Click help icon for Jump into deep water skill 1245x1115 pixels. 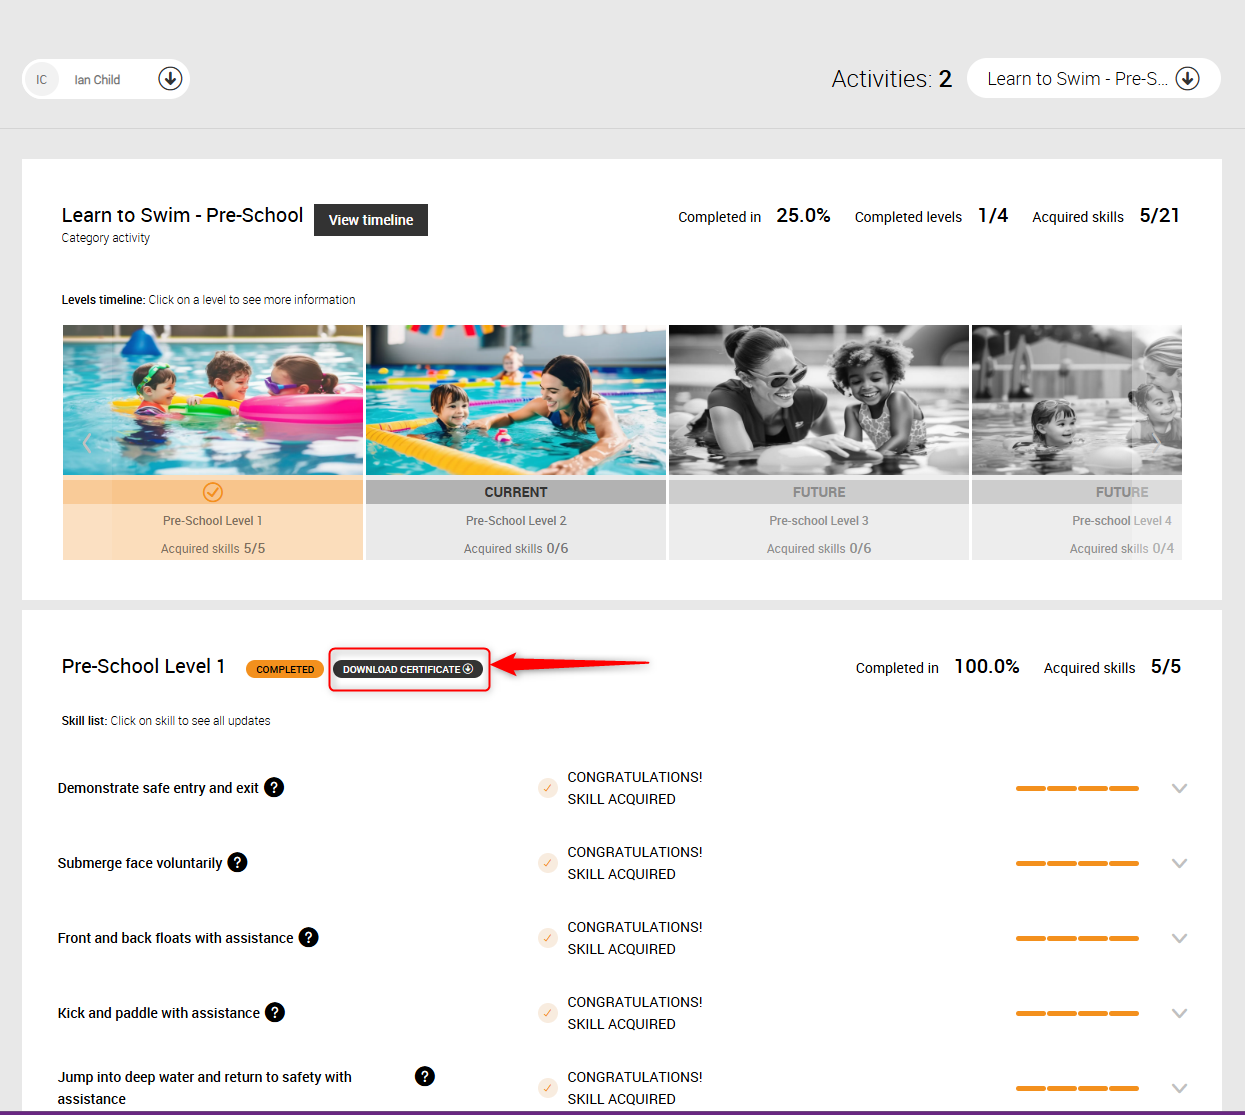point(425,1077)
